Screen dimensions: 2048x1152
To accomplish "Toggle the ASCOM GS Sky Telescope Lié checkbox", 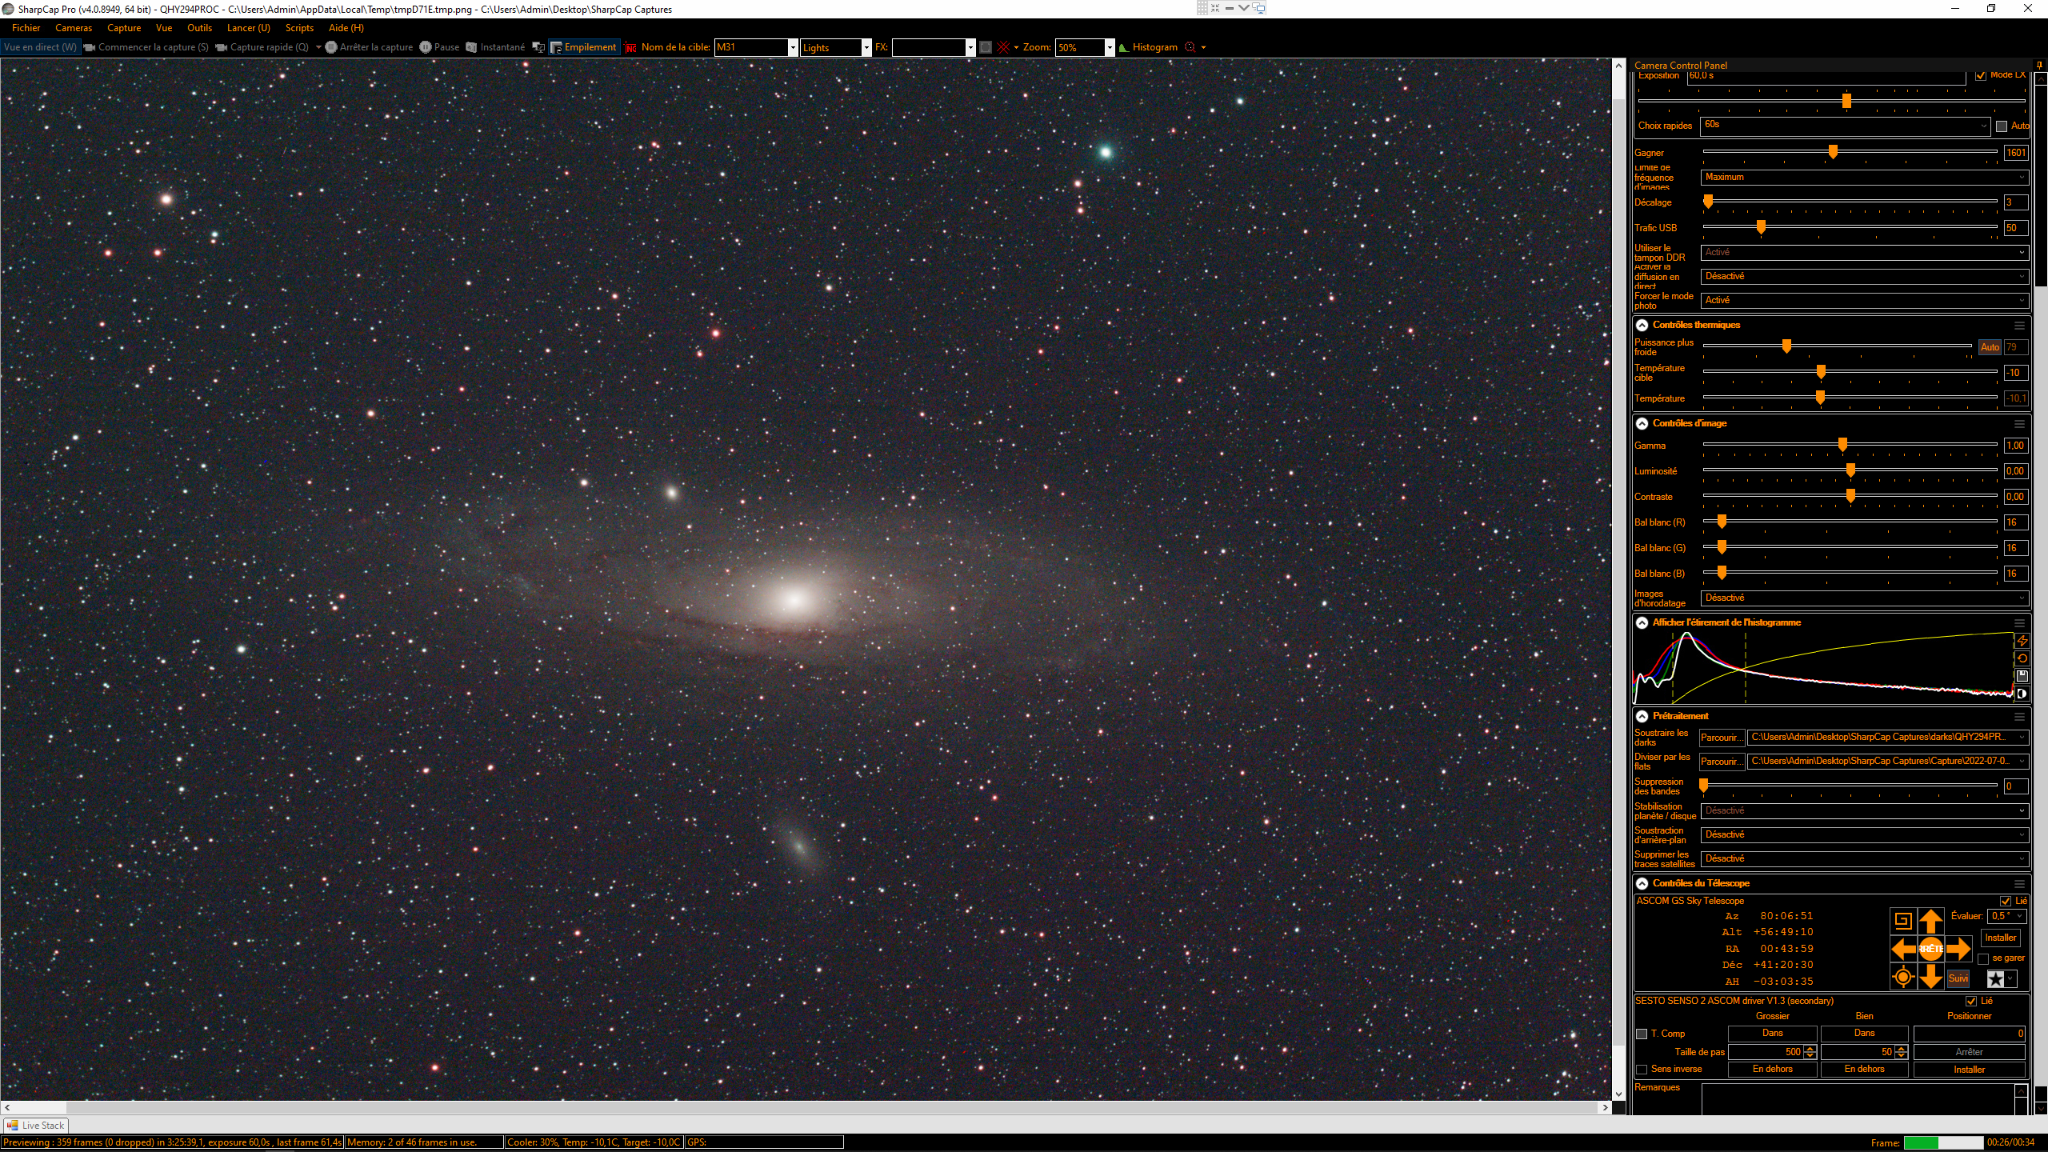I will [x=2005, y=901].
